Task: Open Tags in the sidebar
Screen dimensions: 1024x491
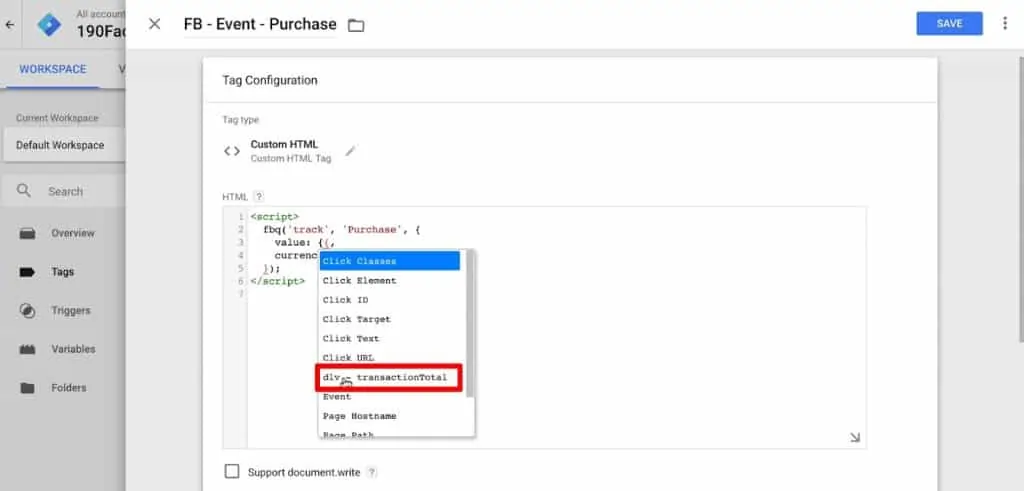Action: coord(63,272)
